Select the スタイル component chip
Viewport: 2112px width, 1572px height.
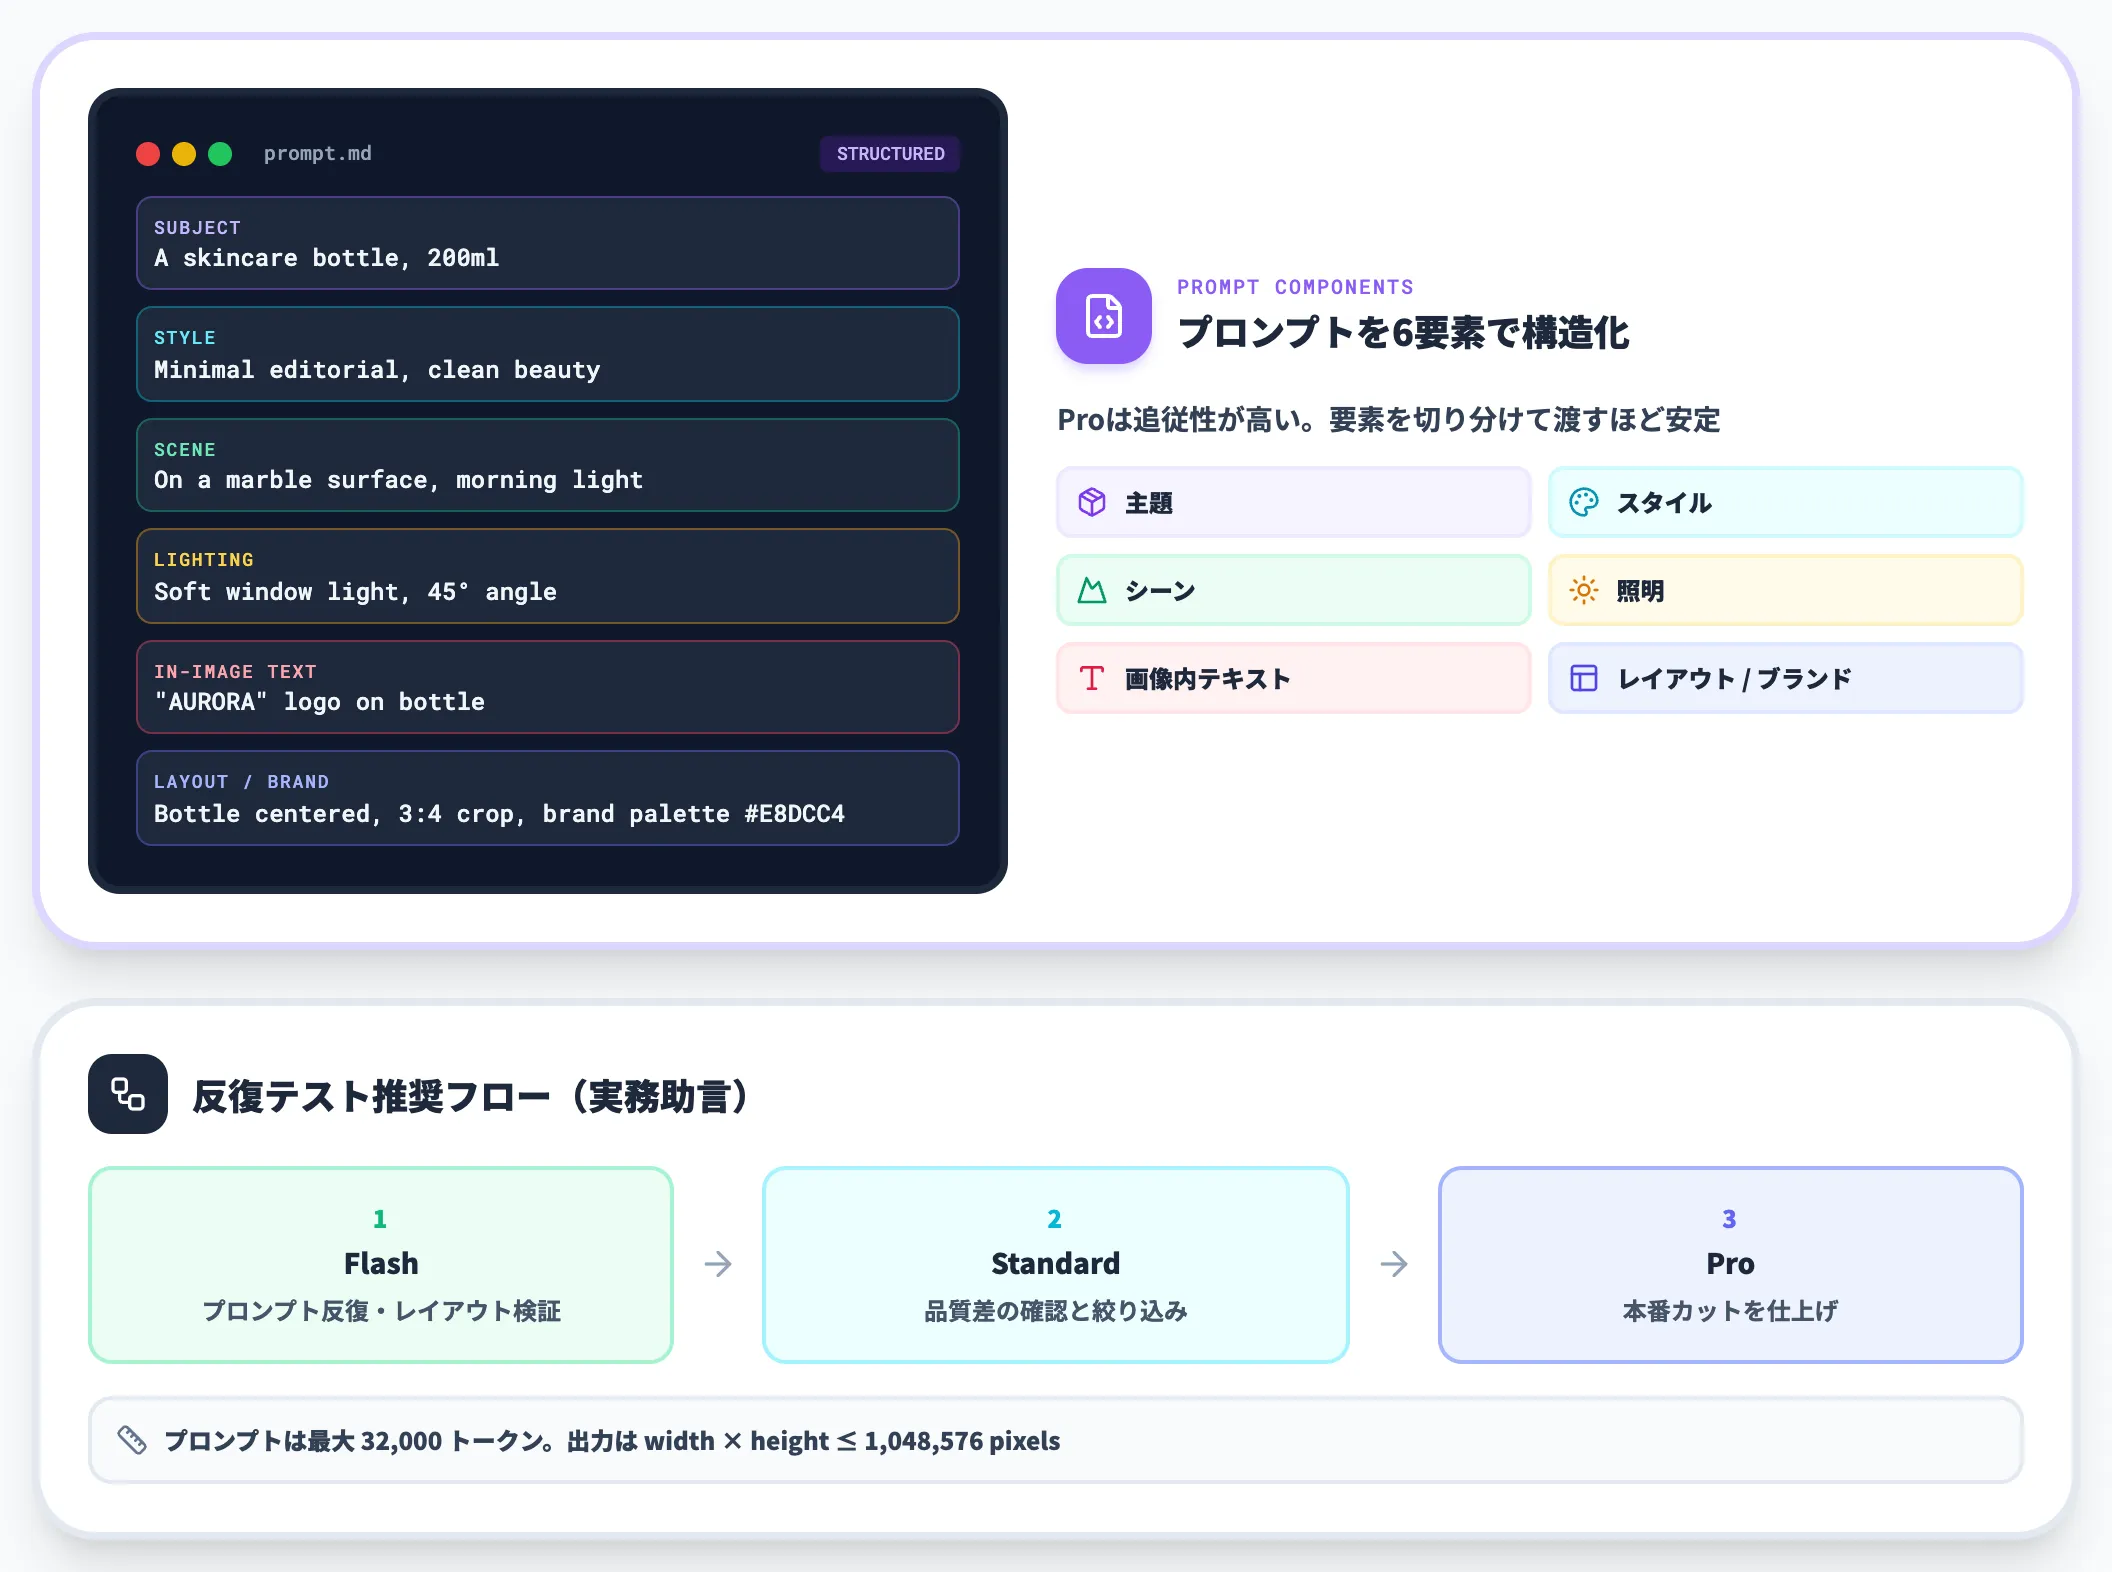[1786, 502]
